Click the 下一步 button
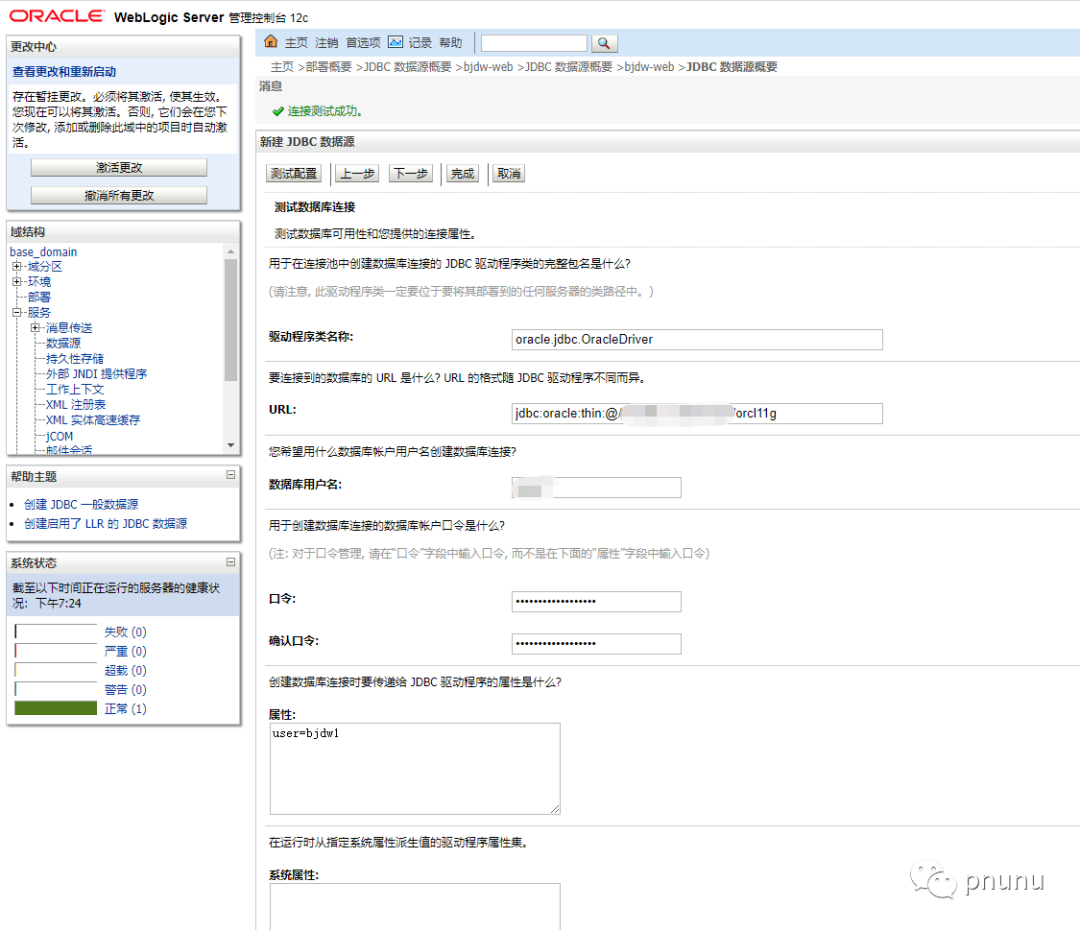The image size is (1080, 930). (x=411, y=174)
